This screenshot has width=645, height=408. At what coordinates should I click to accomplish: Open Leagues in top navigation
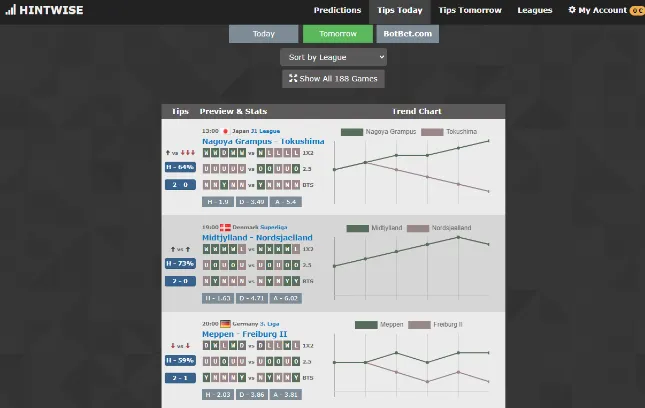point(535,10)
